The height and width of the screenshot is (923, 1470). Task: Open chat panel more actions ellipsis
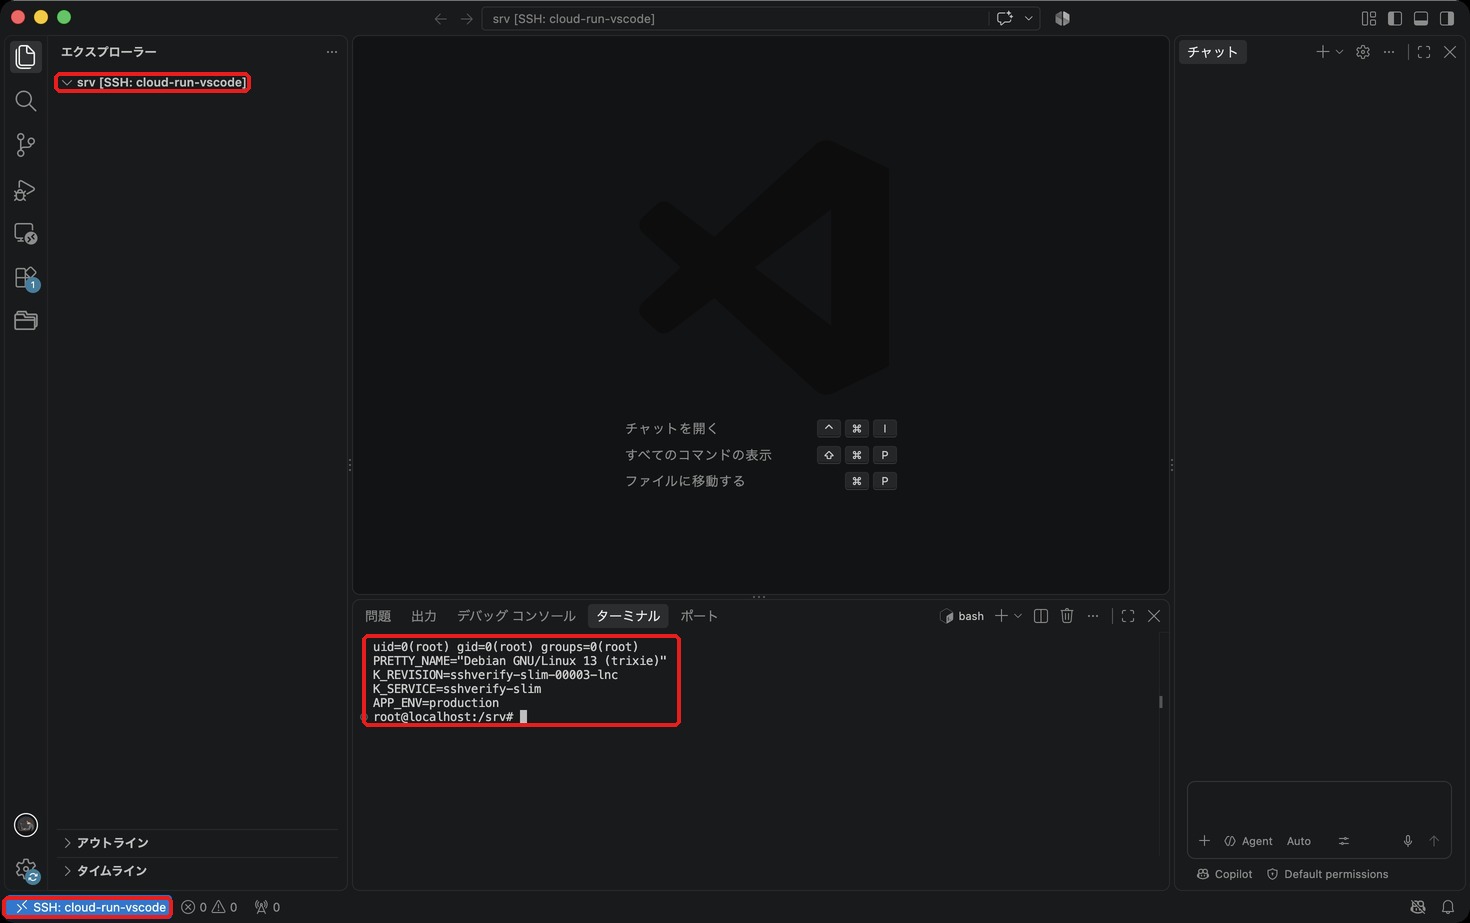1389,52
